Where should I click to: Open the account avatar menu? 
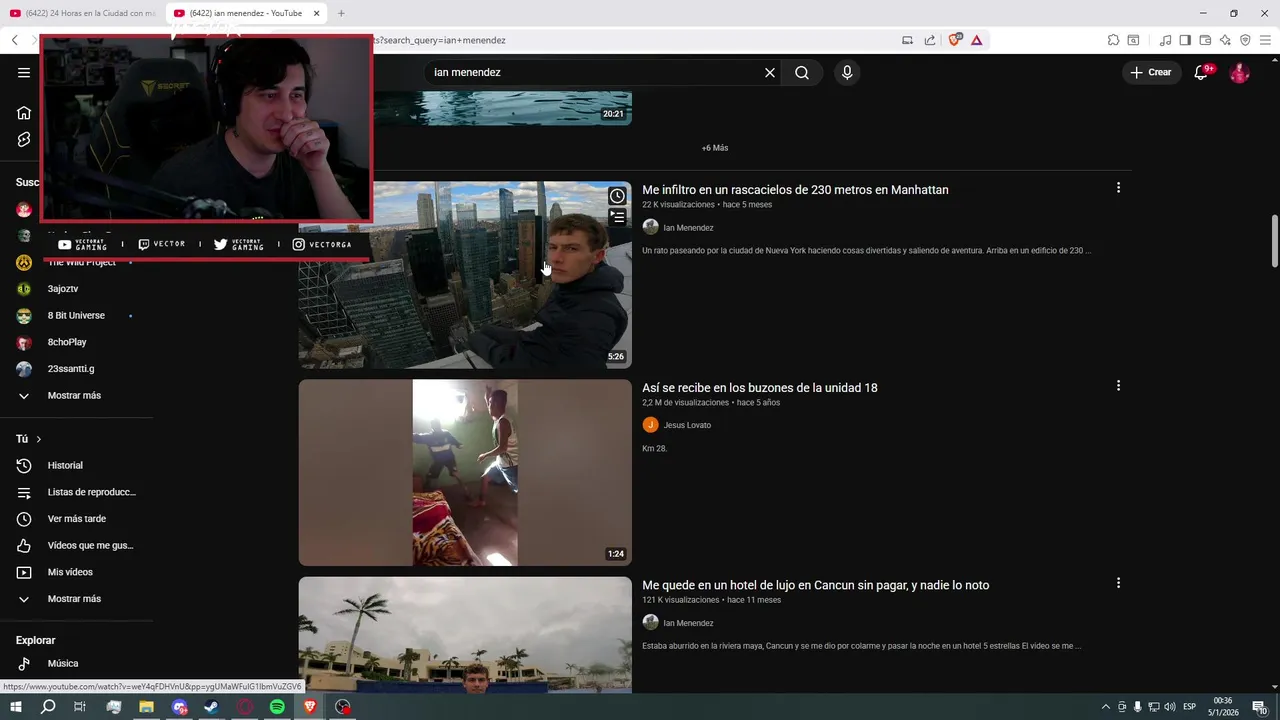[1239, 72]
